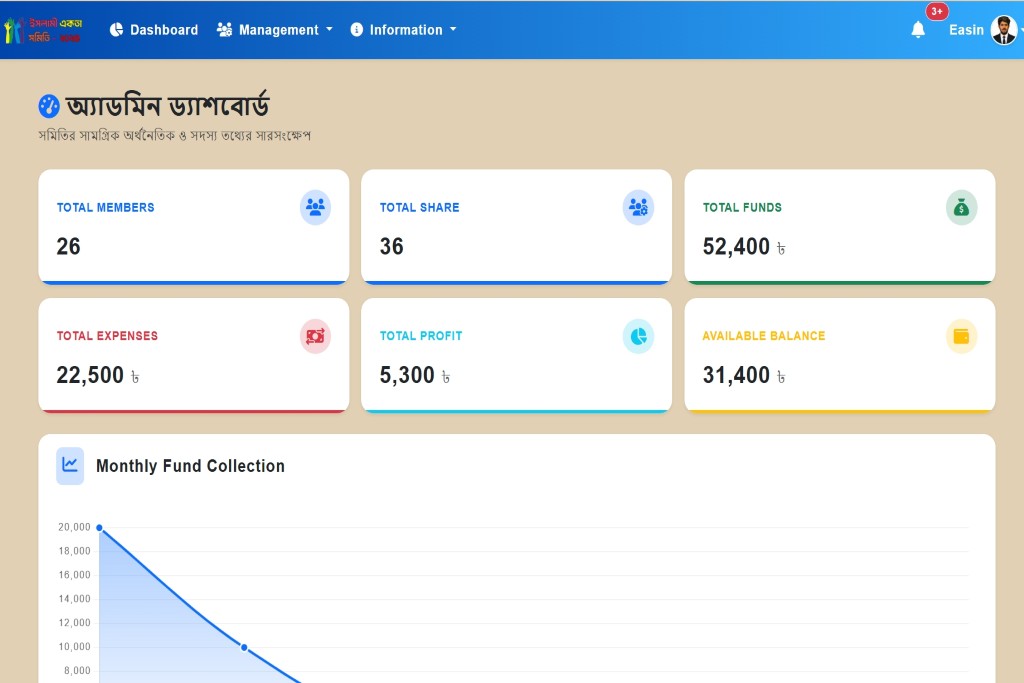Expand the Information dropdown menu
This screenshot has height=683, width=1024.
403,30
